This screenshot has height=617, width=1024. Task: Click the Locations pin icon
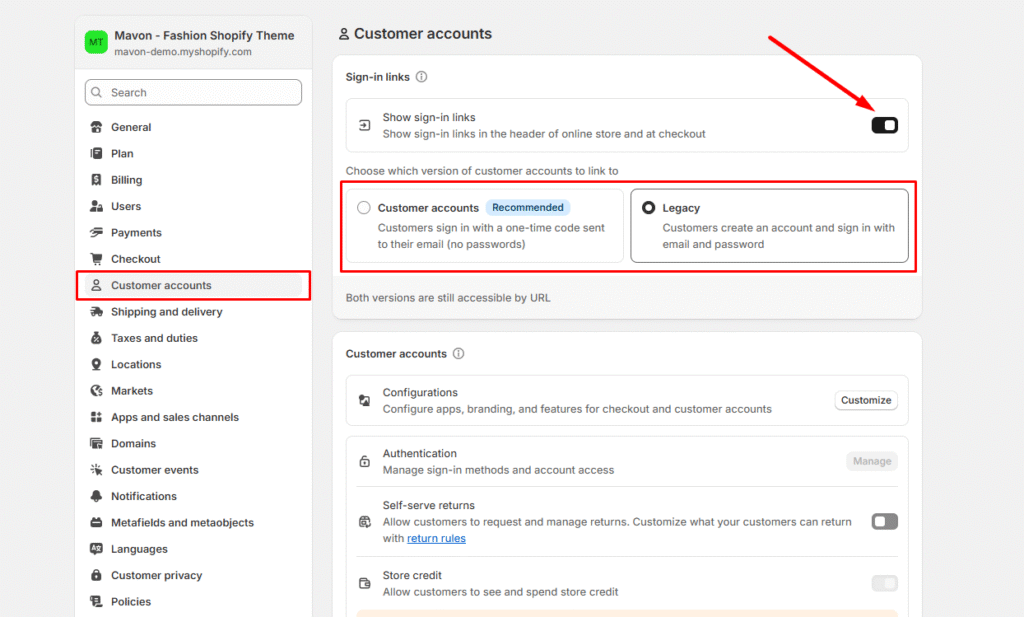(96, 365)
